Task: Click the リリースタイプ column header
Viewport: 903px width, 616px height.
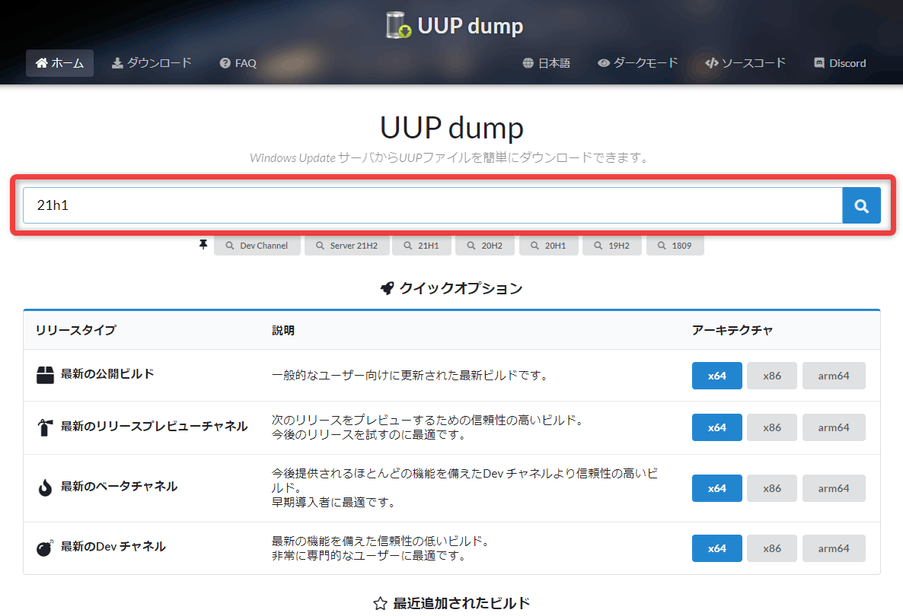Action: (x=76, y=330)
